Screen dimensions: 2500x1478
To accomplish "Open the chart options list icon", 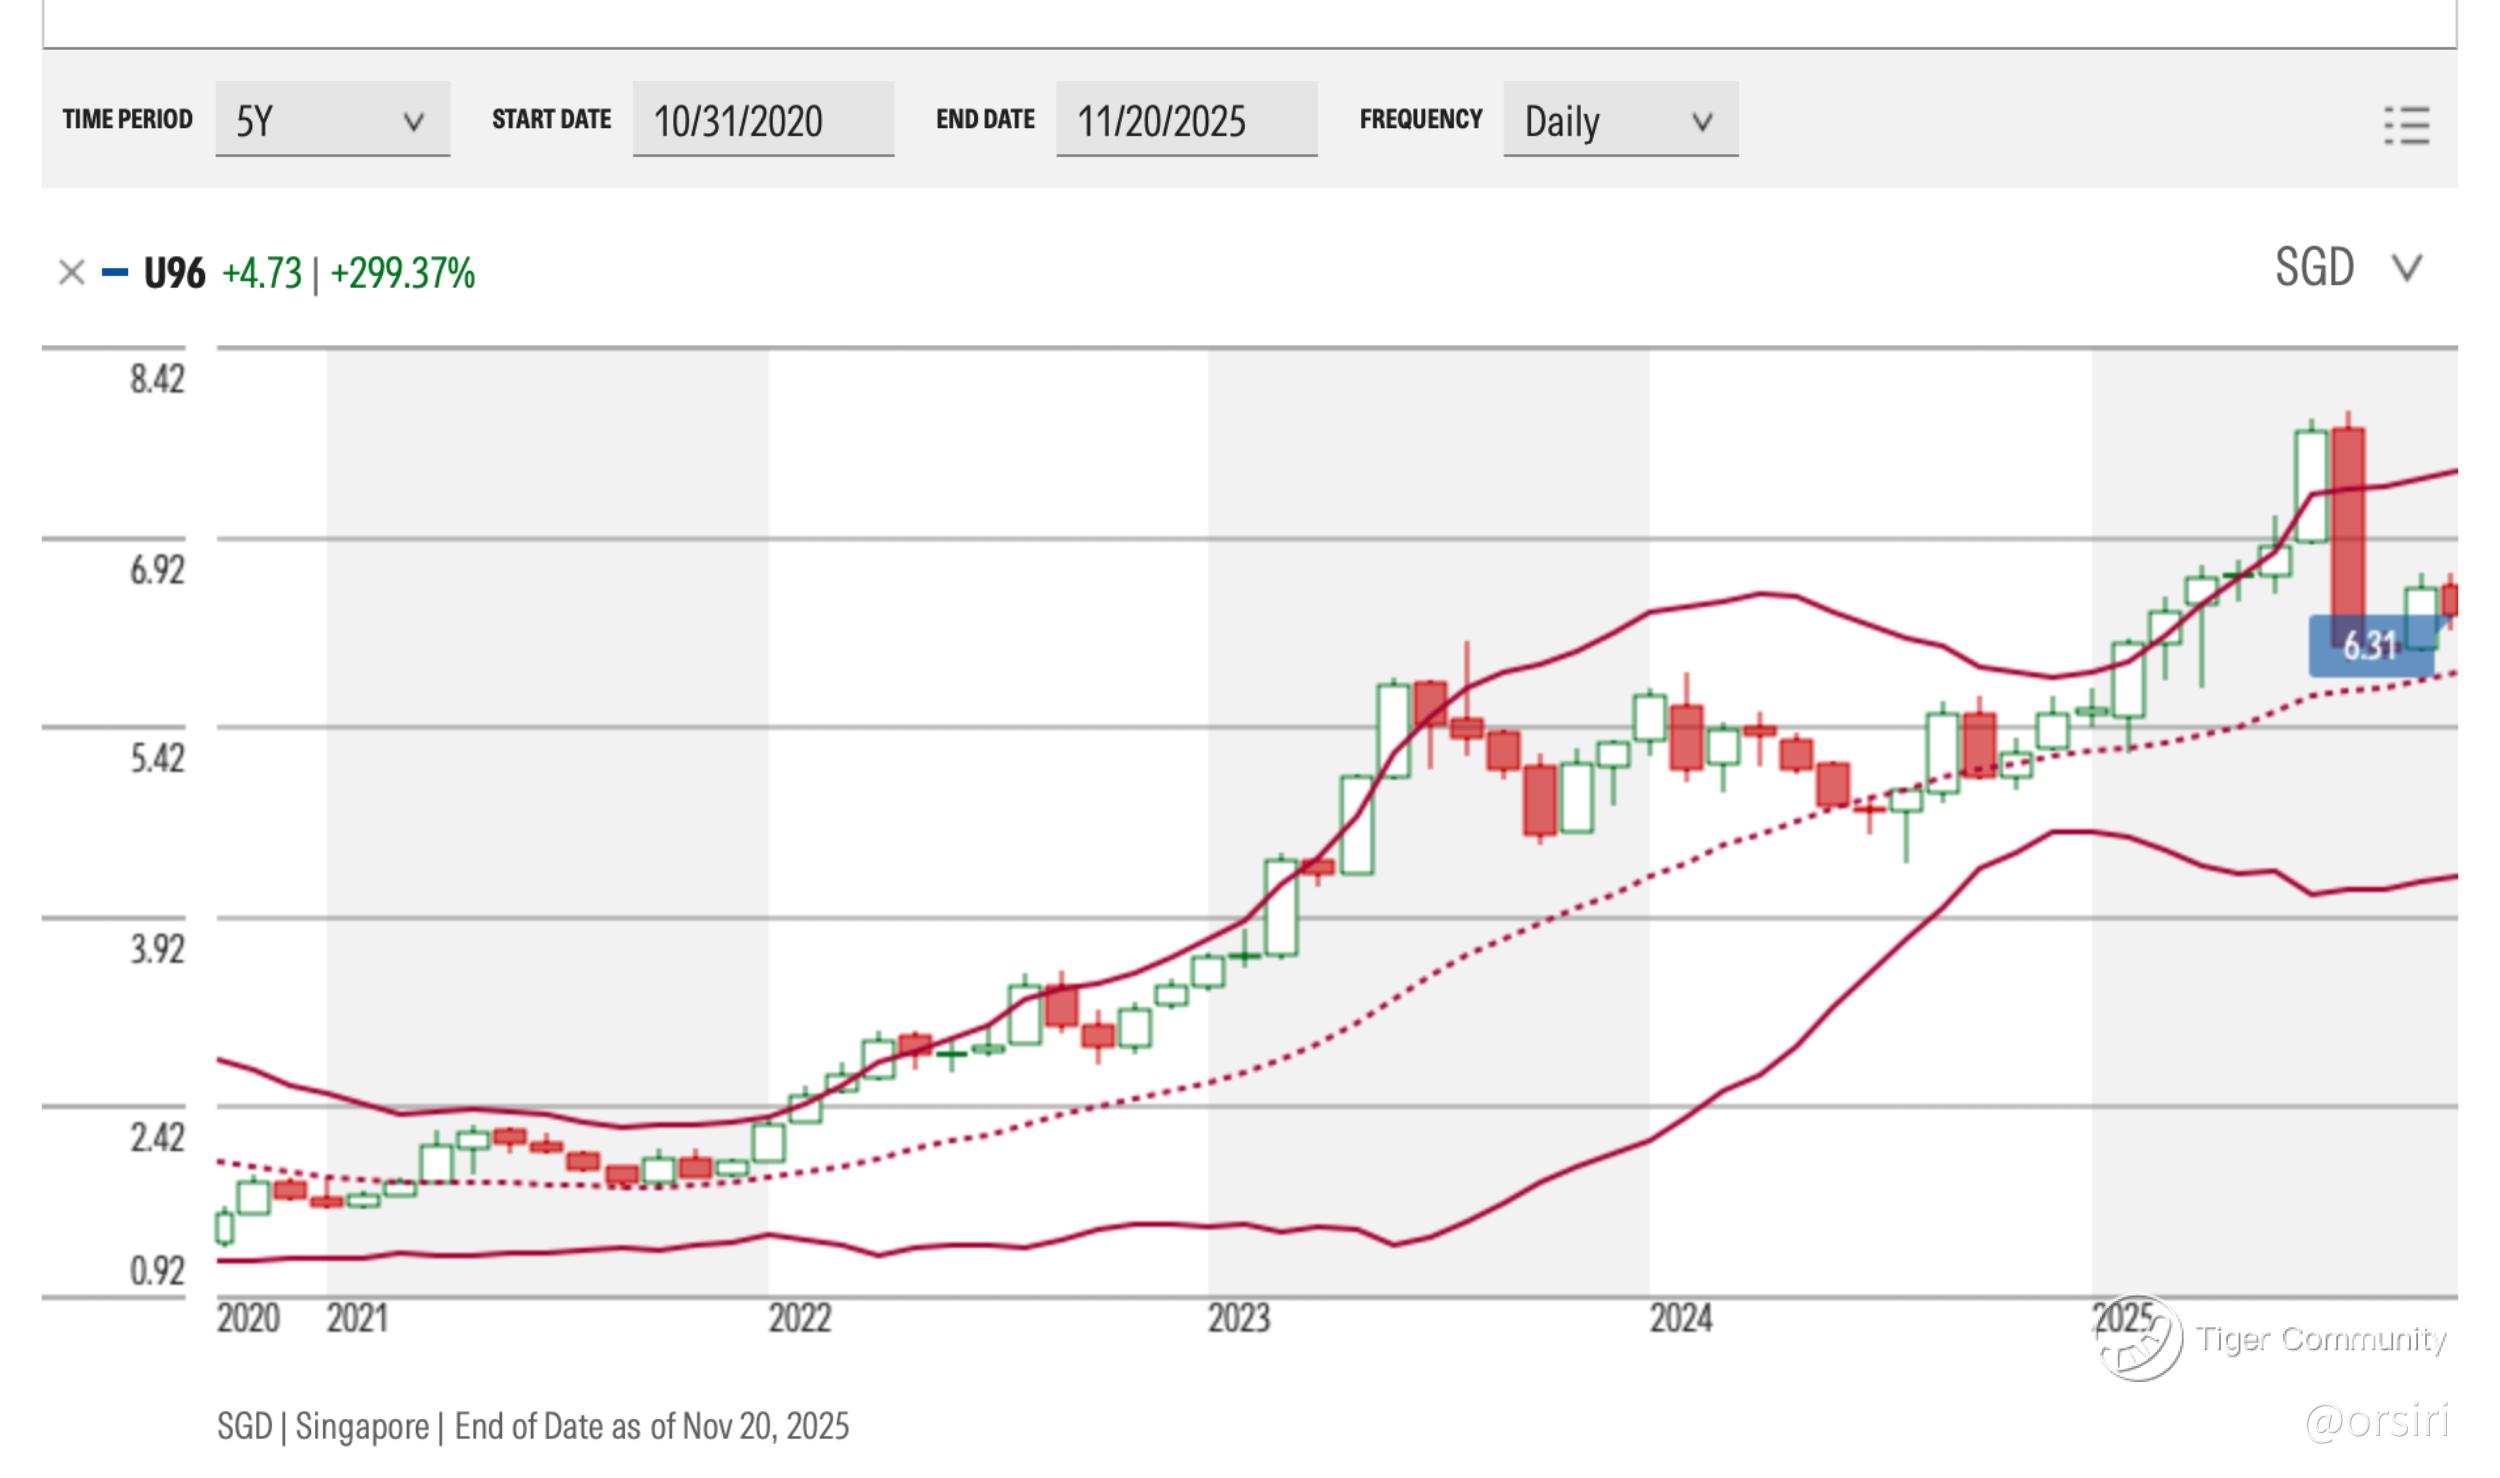I will point(2406,126).
